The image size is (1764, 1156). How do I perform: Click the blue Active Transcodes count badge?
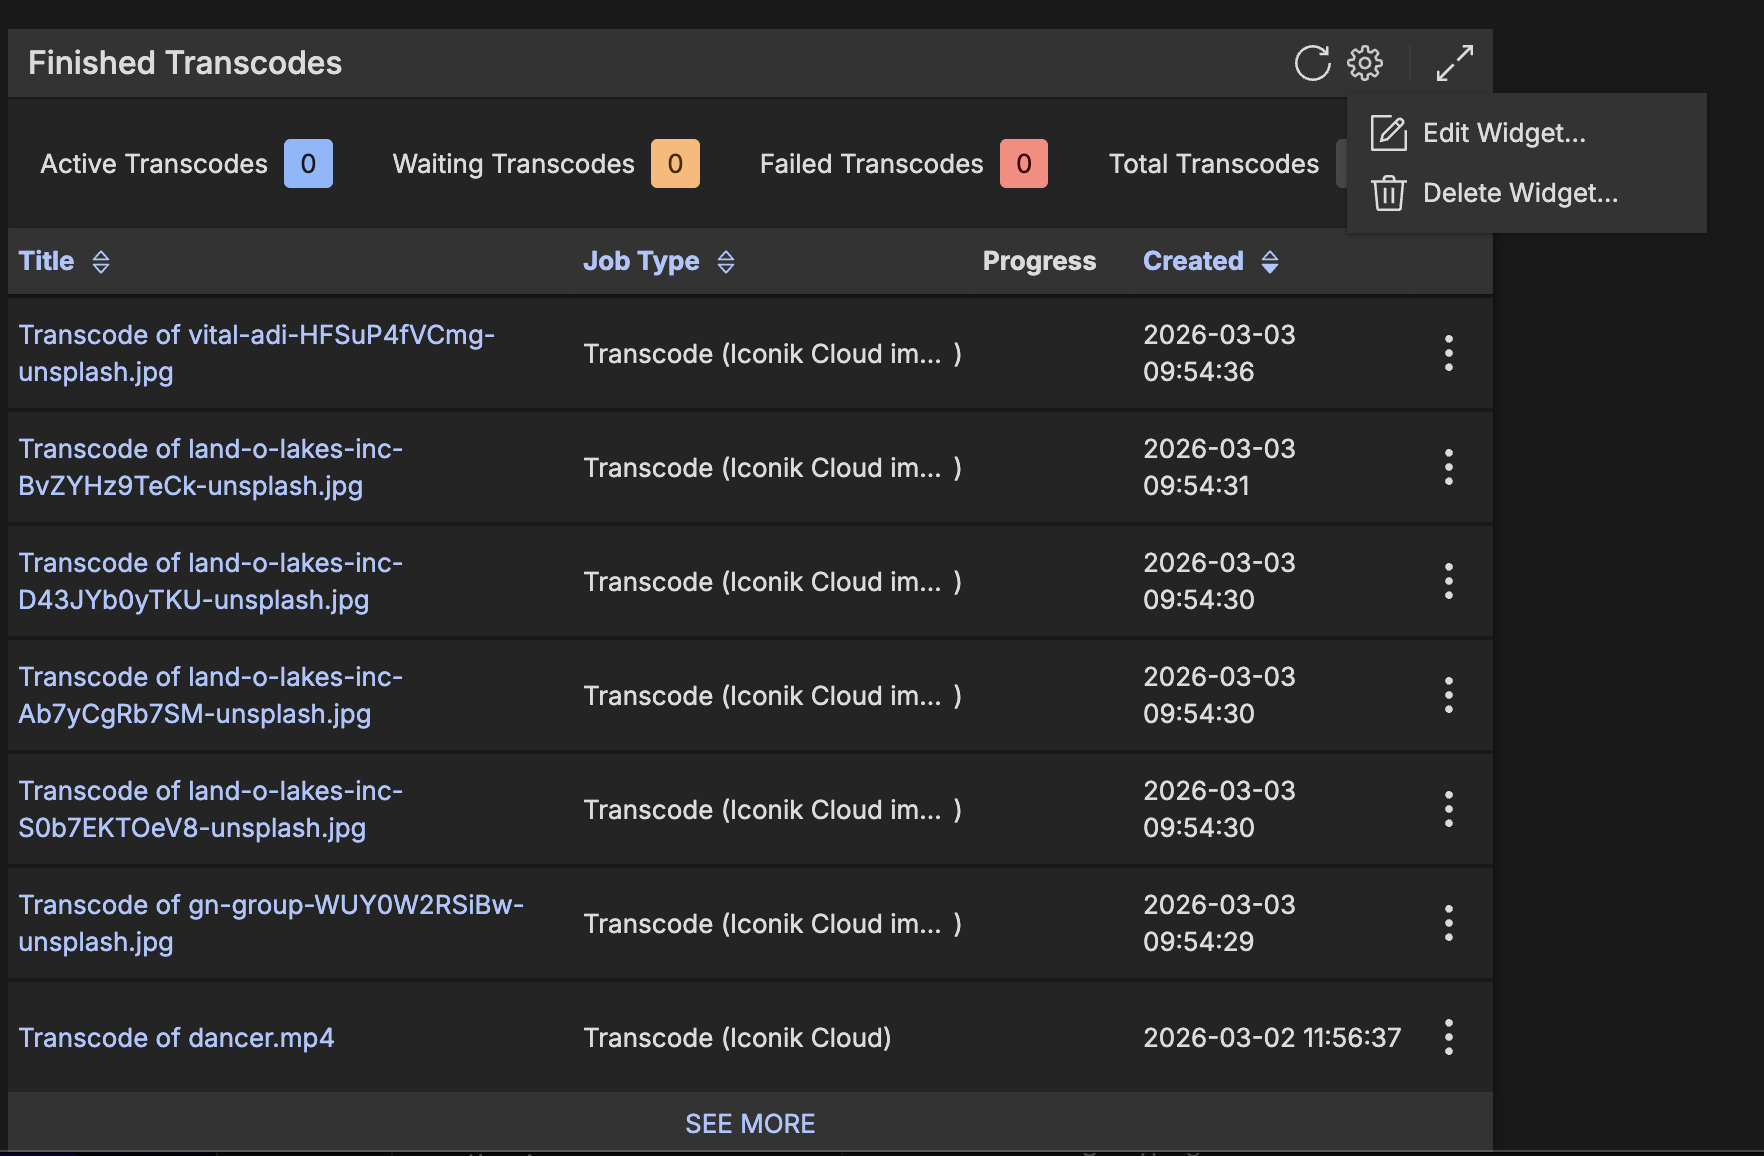click(308, 164)
